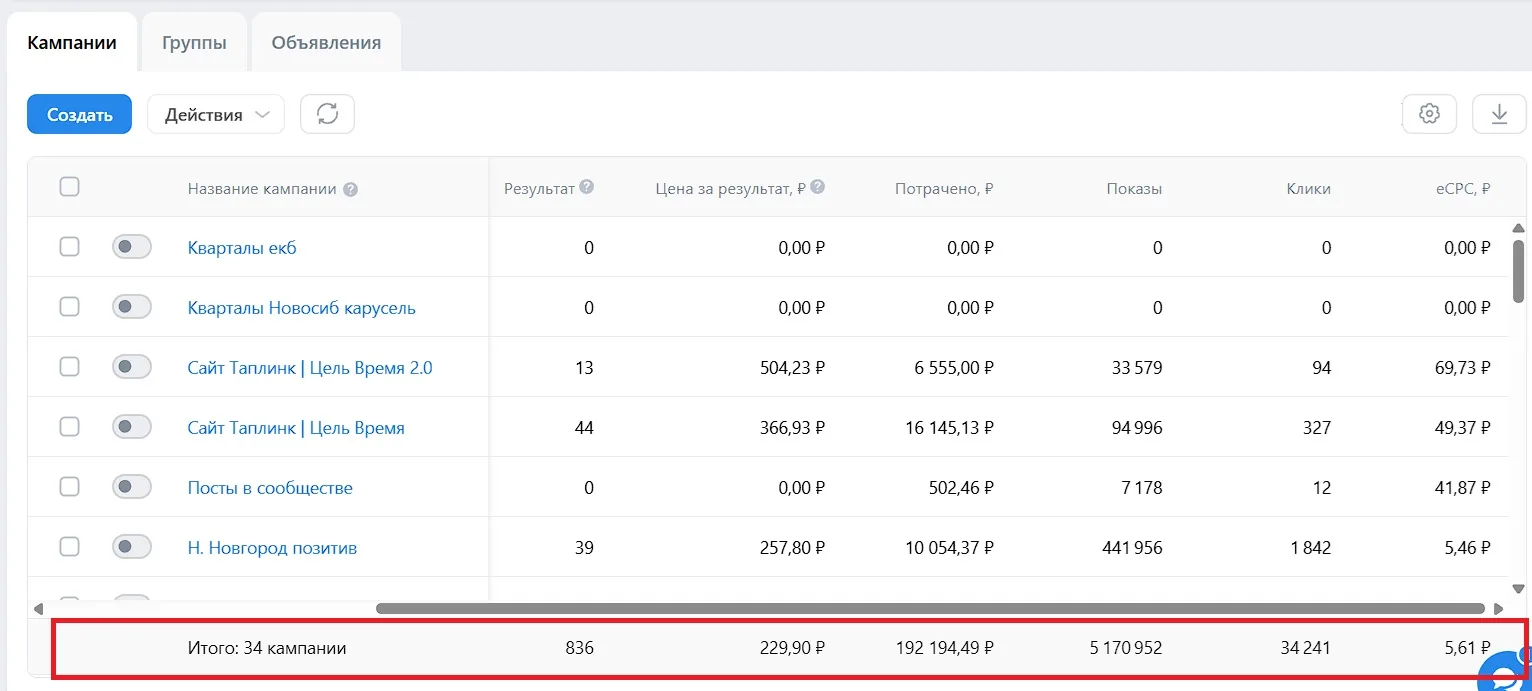Click the horizontal scrollbar thumb
This screenshot has width=1532, height=691.
pos(930,608)
